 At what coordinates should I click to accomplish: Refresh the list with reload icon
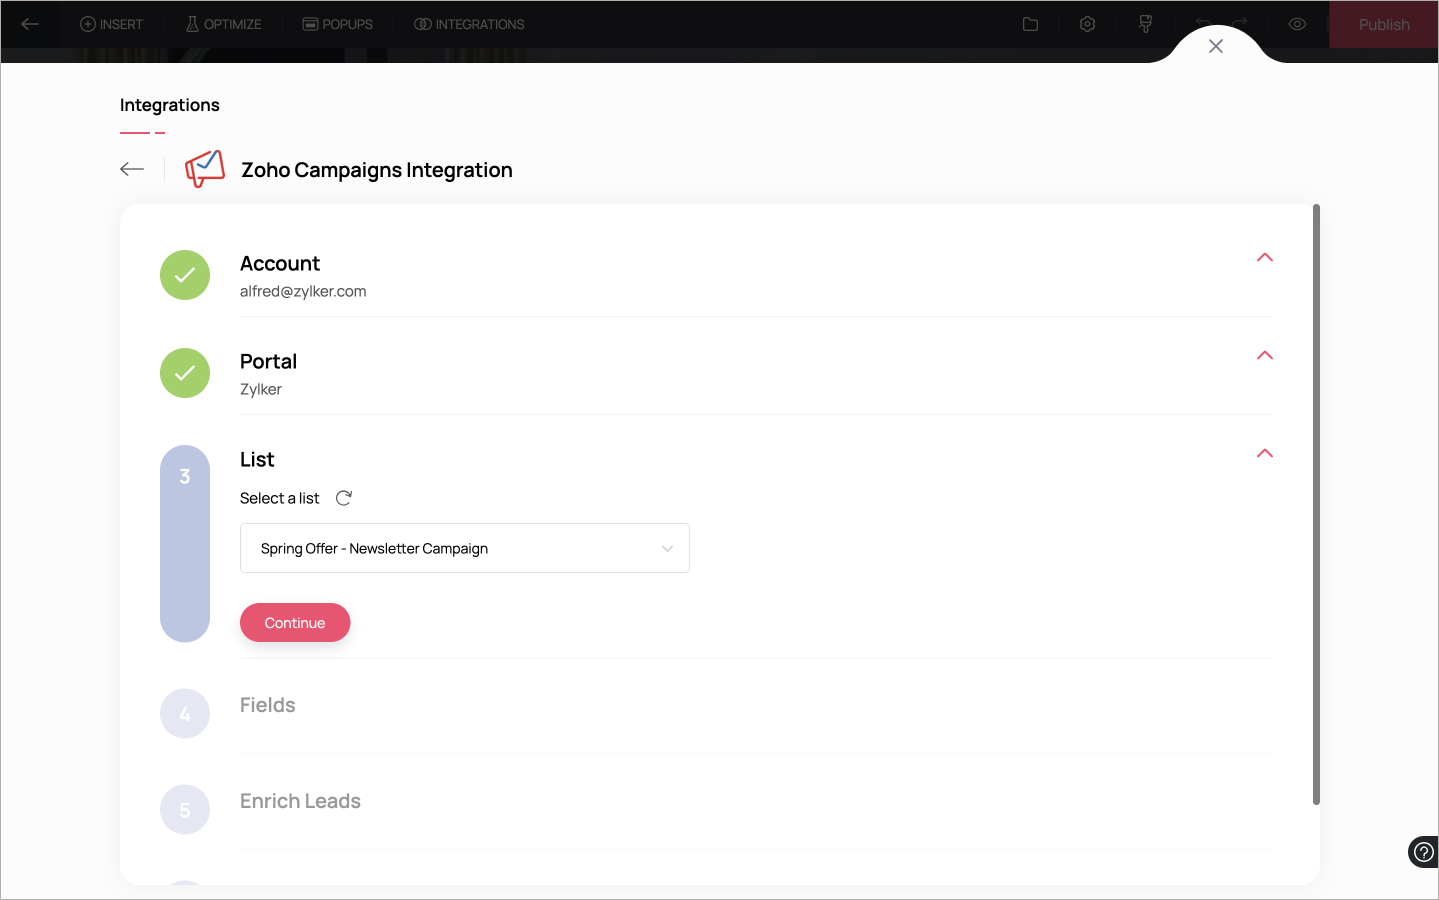[x=344, y=498]
